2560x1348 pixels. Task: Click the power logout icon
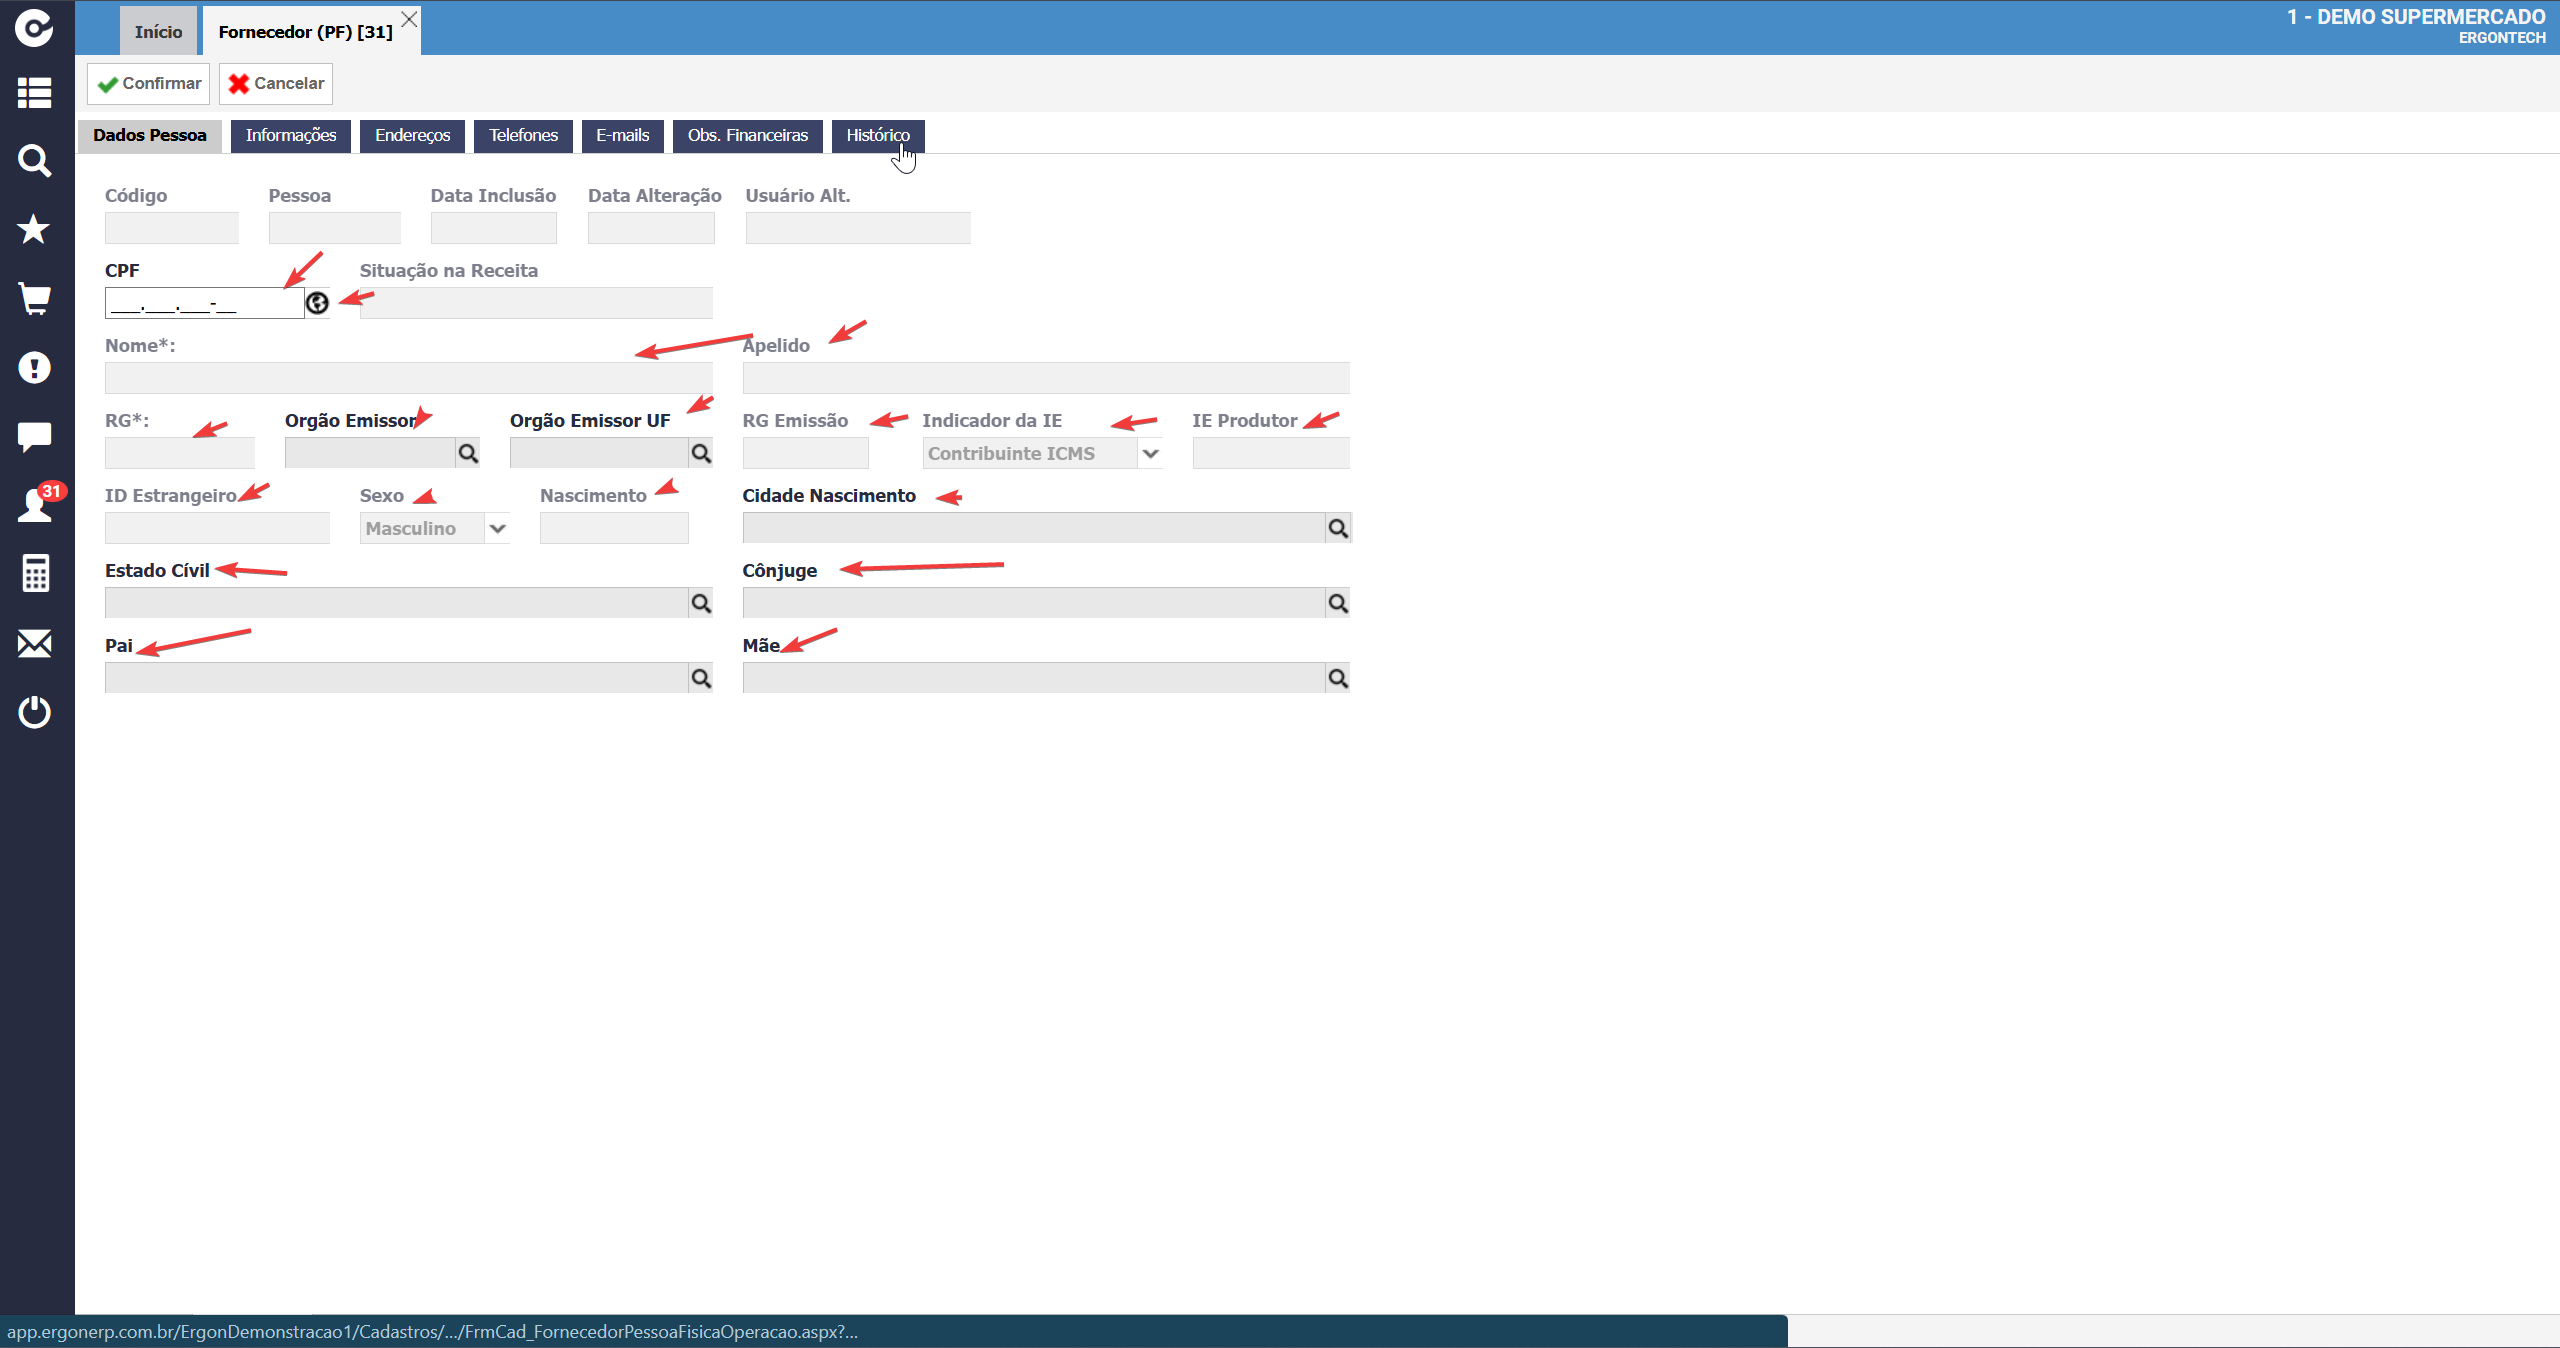click(x=34, y=712)
